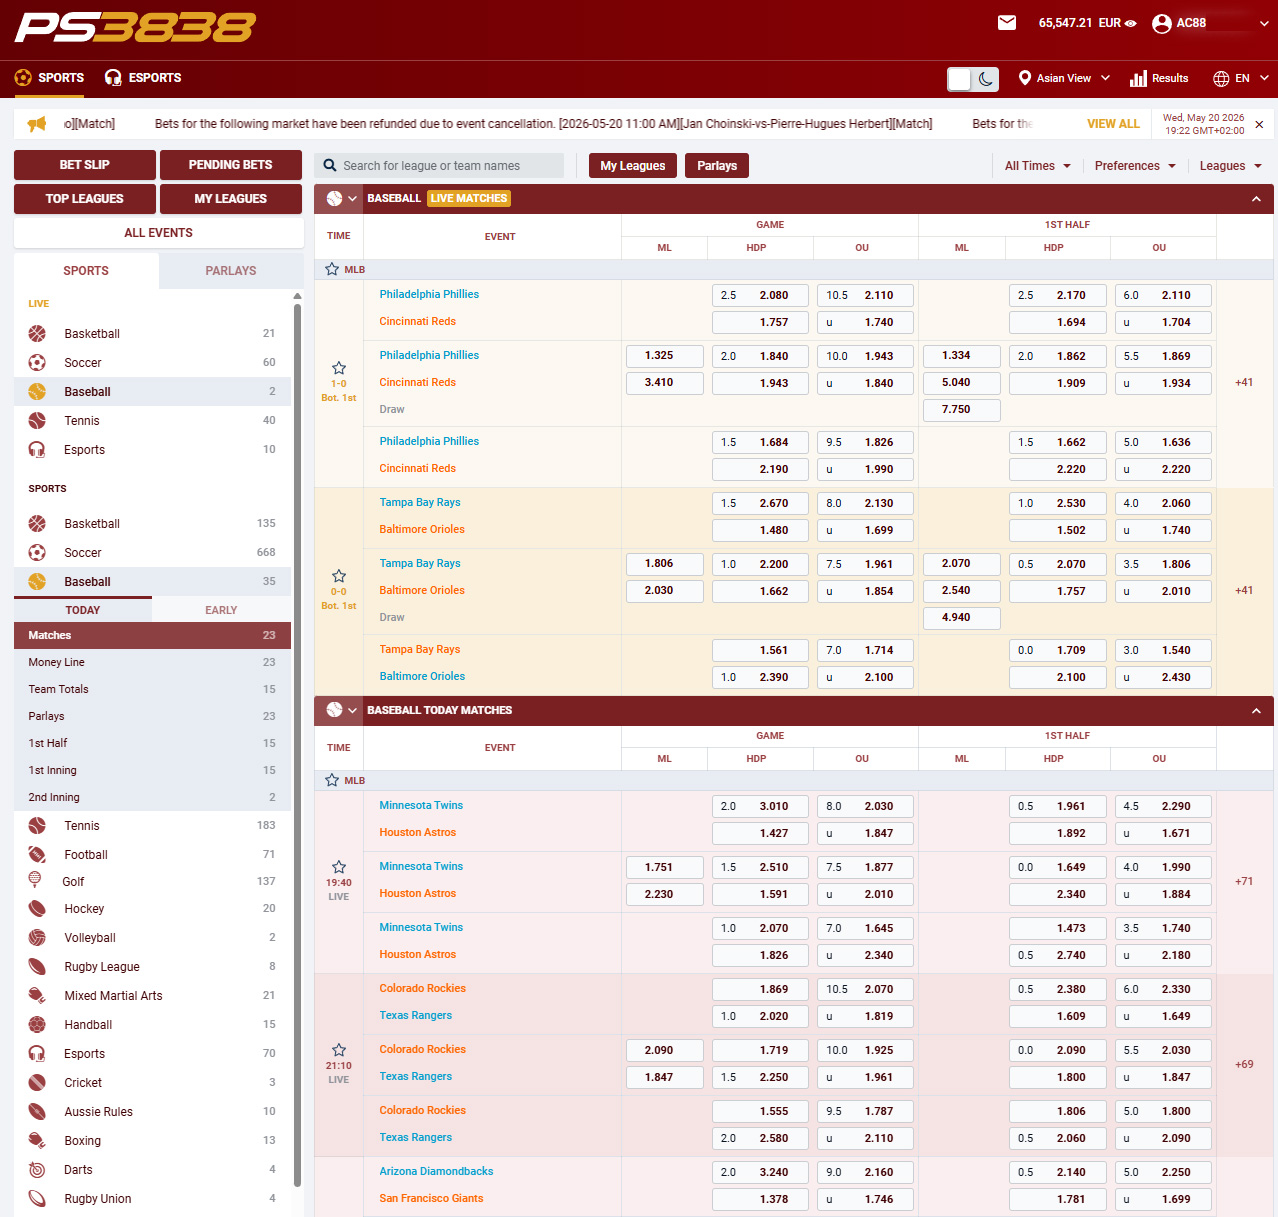Open the Preferences dropdown
Viewport: 1278px width, 1217px height.
(1135, 166)
